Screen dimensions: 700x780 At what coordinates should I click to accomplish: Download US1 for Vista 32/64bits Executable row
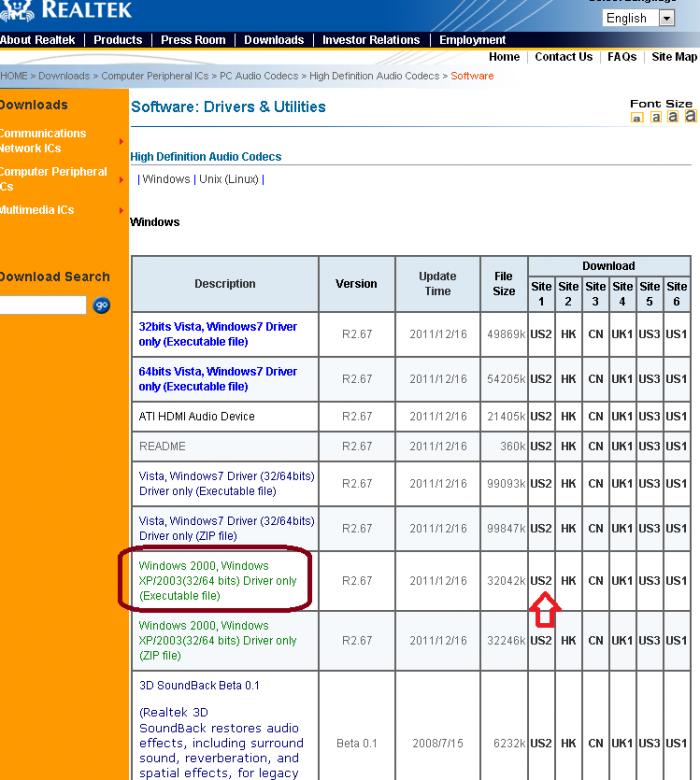(676, 484)
